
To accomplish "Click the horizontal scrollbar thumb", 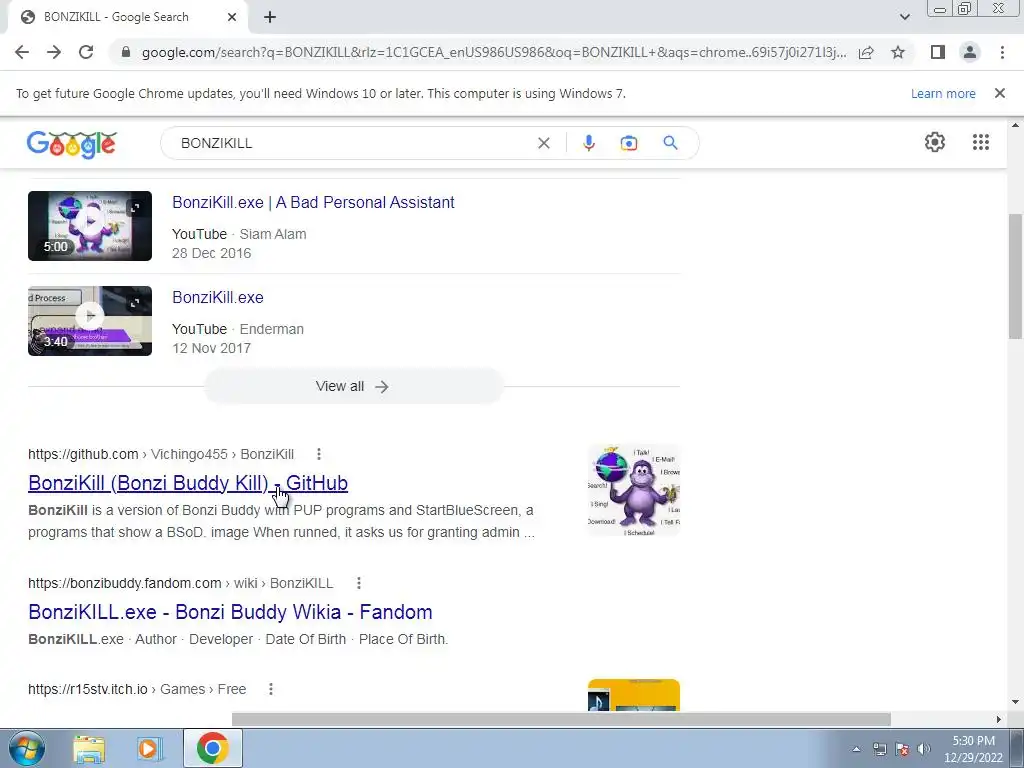I will pos(561,719).
